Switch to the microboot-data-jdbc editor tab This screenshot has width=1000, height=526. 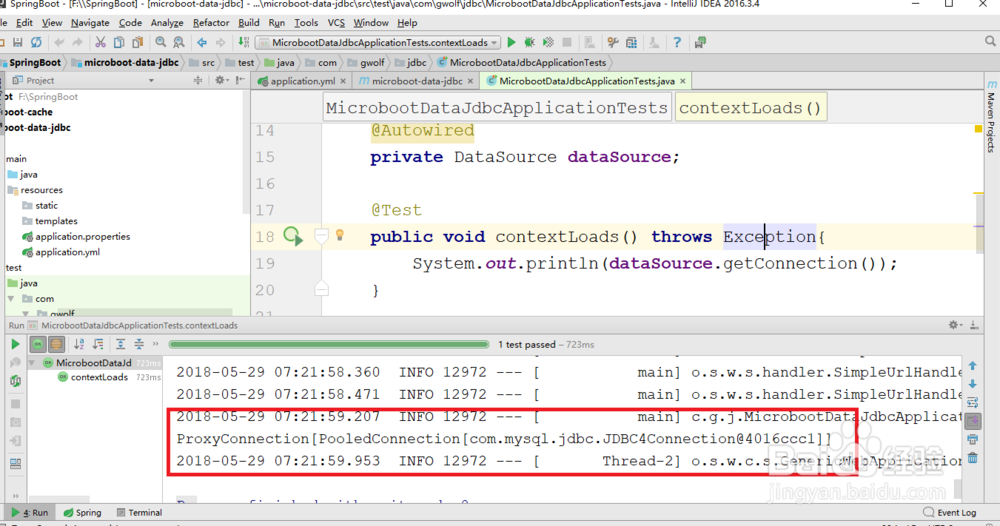[416, 81]
